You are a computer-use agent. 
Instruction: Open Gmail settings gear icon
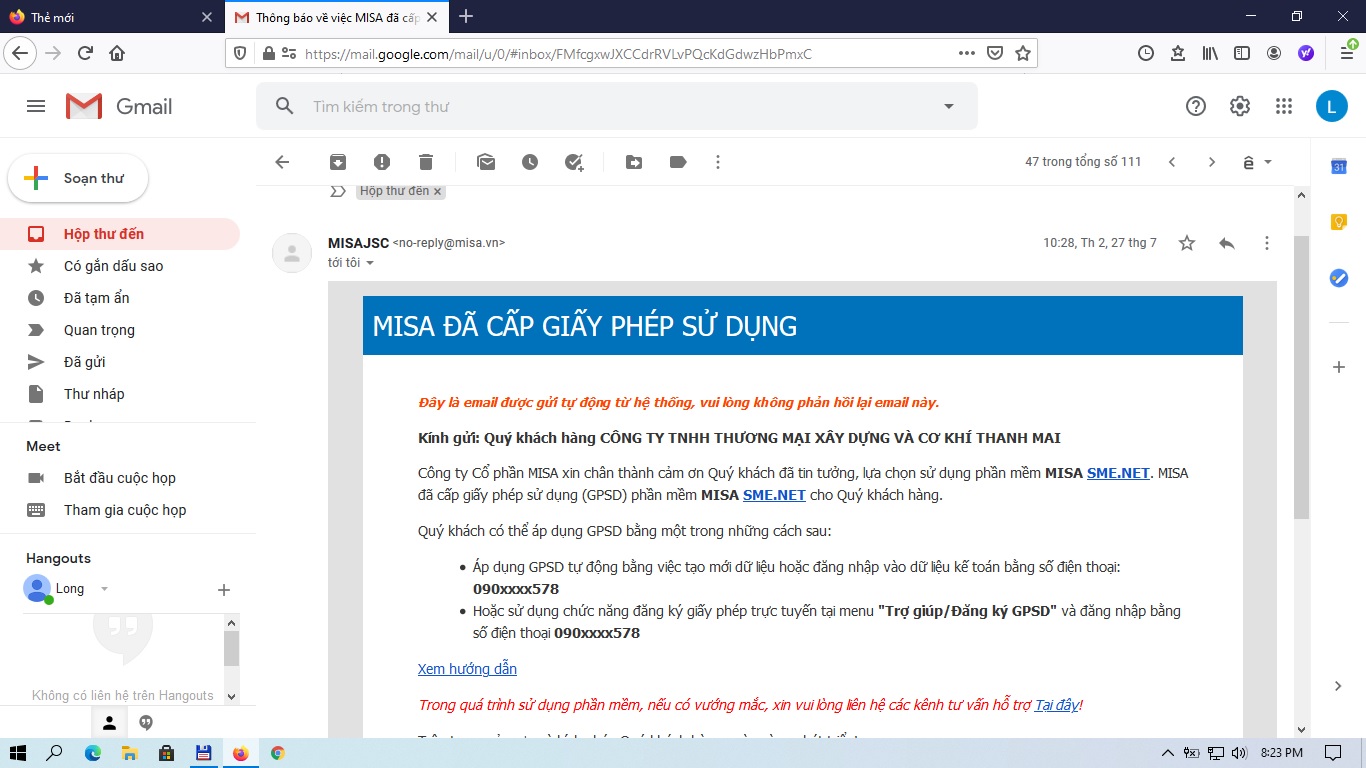coord(1240,106)
